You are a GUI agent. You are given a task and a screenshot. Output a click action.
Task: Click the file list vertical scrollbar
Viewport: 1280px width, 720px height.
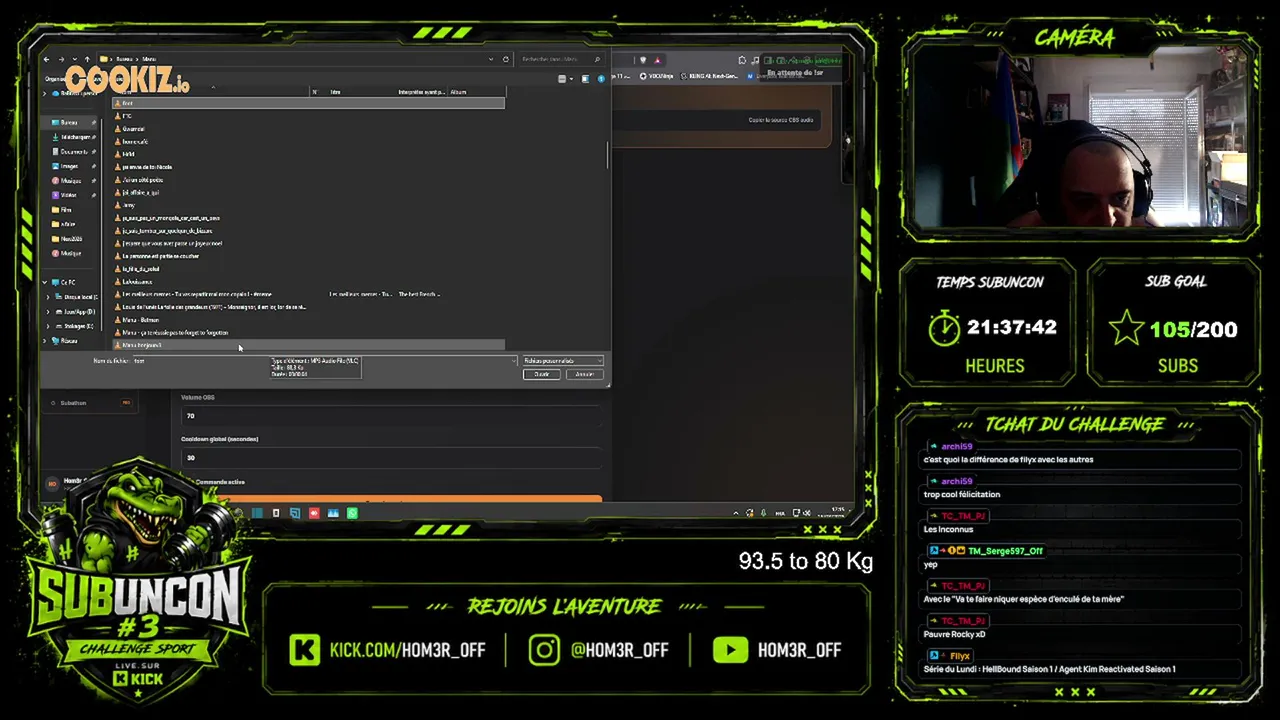click(607, 155)
